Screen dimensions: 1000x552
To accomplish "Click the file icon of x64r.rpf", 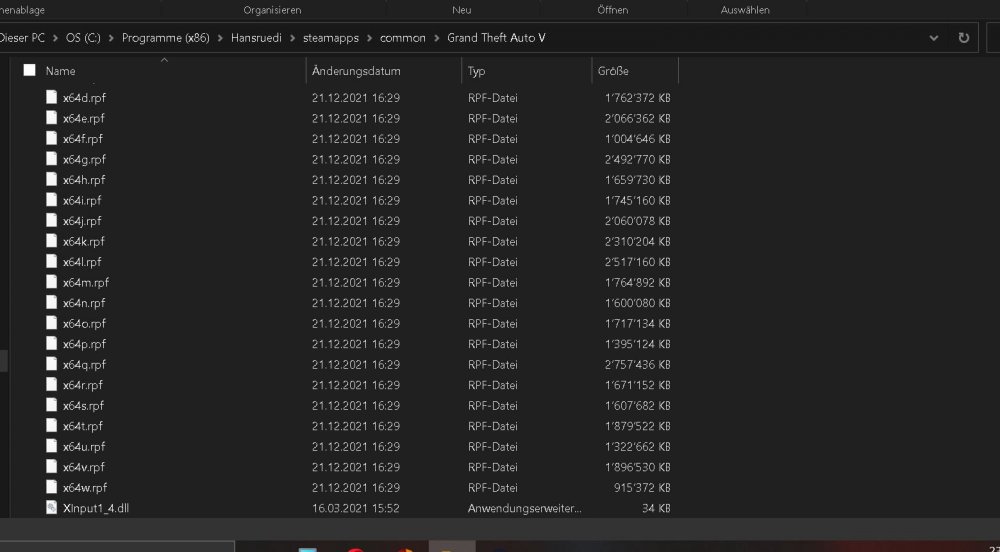I will [52, 384].
